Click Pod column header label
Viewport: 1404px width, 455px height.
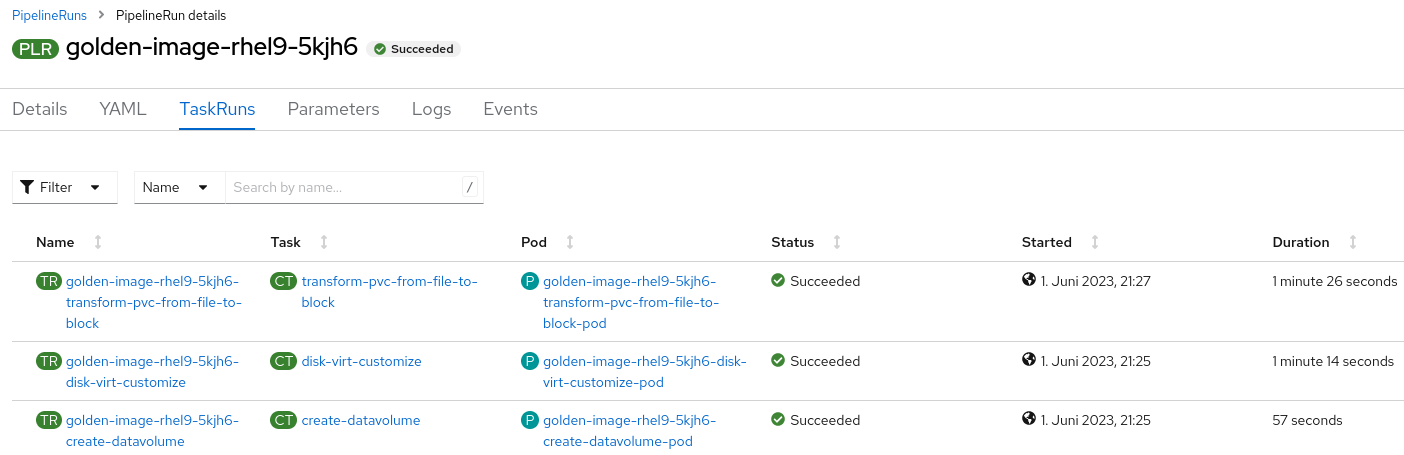(534, 242)
